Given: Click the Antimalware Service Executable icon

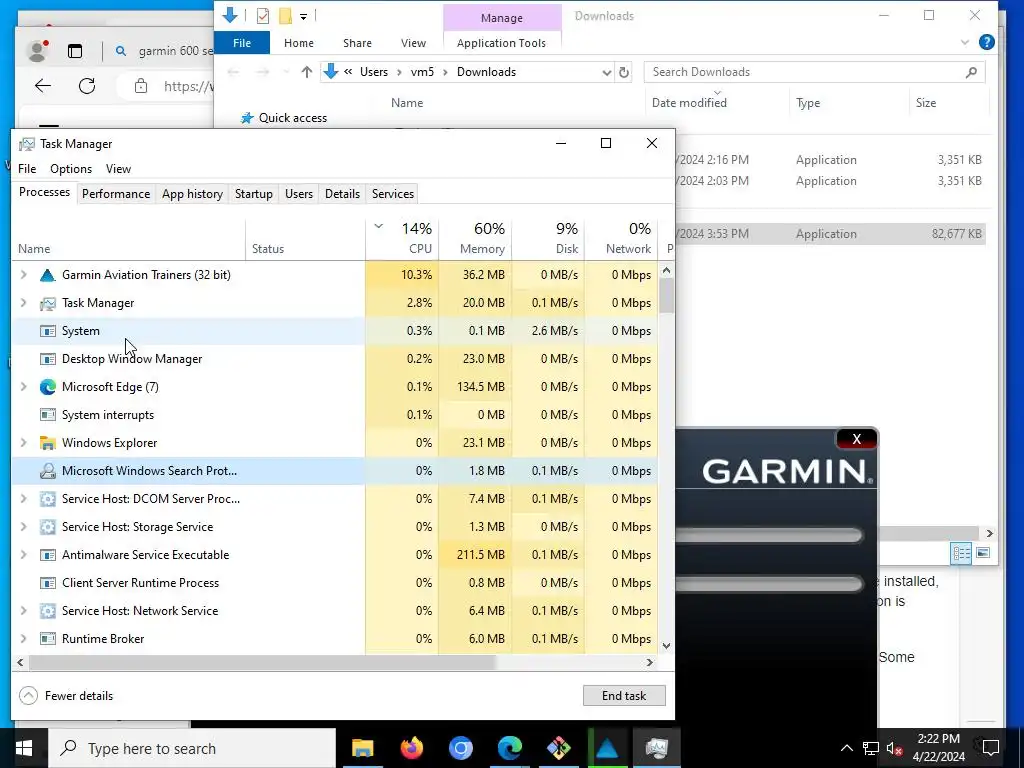Looking at the screenshot, I should pos(48,555).
